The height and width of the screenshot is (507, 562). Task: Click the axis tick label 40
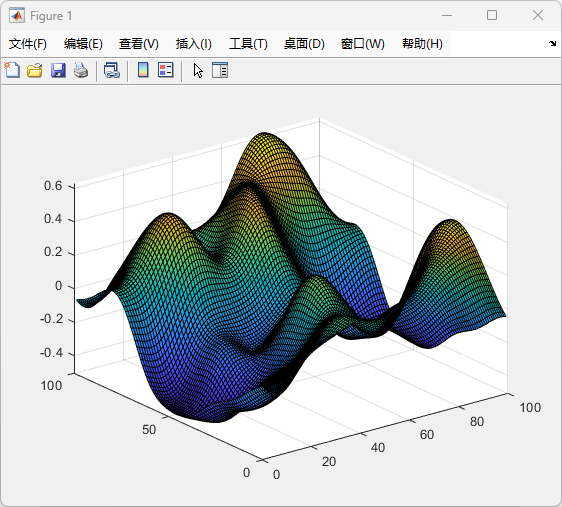(378, 448)
